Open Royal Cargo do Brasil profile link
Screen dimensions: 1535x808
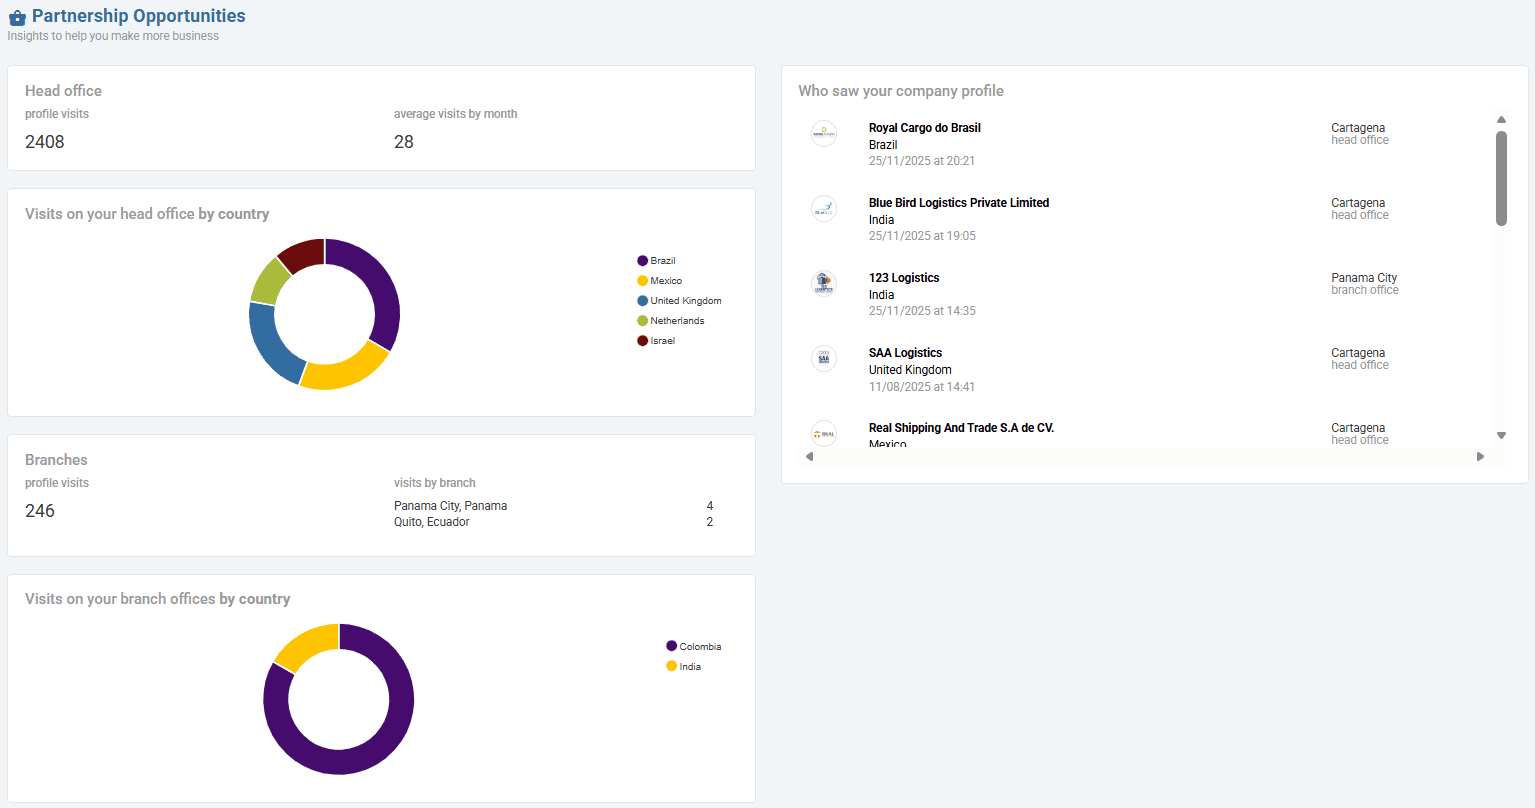point(925,128)
